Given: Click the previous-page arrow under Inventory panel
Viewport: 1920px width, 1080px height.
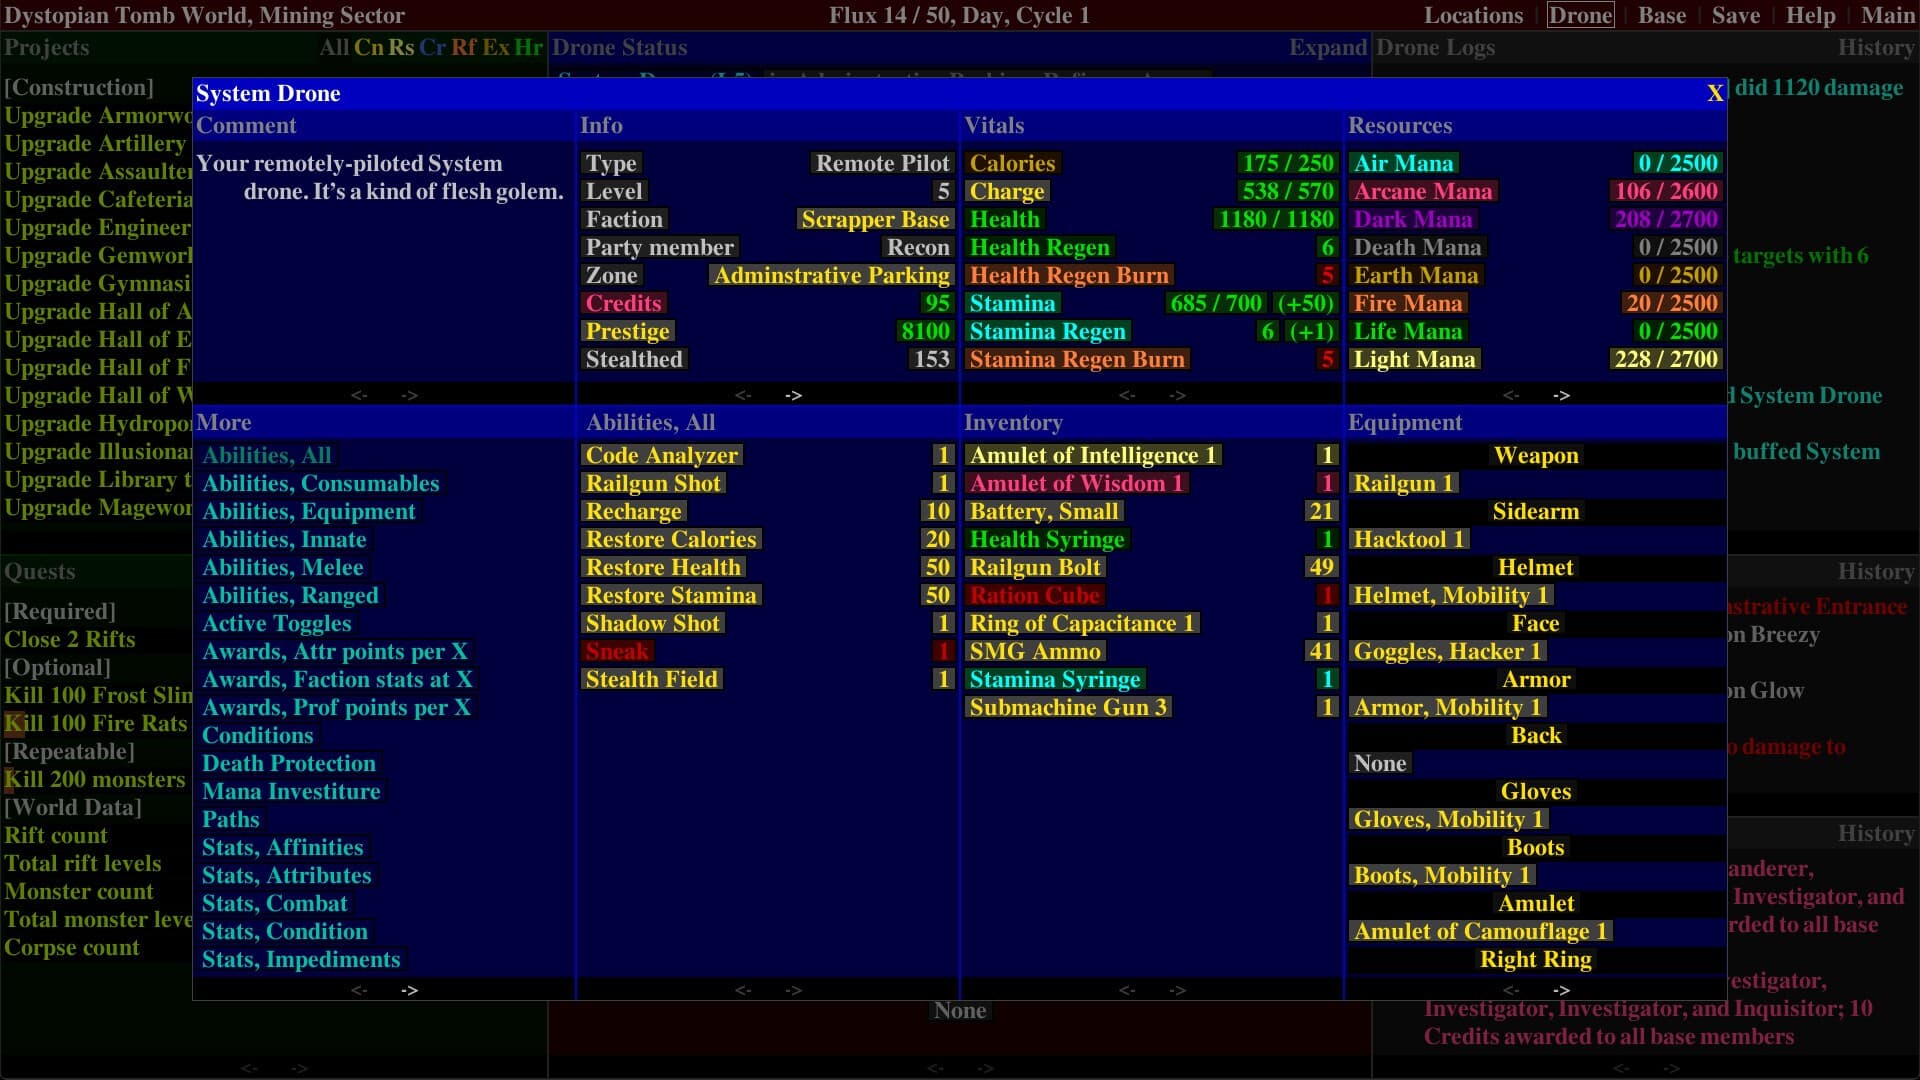Looking at the screenshot, I should click(x=1127, y=991).
